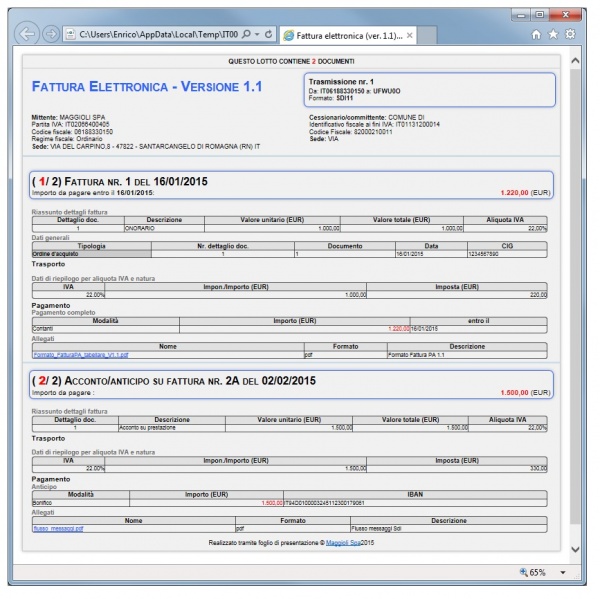
Task: Click the Home icon
Action: (x=536, y=35)
